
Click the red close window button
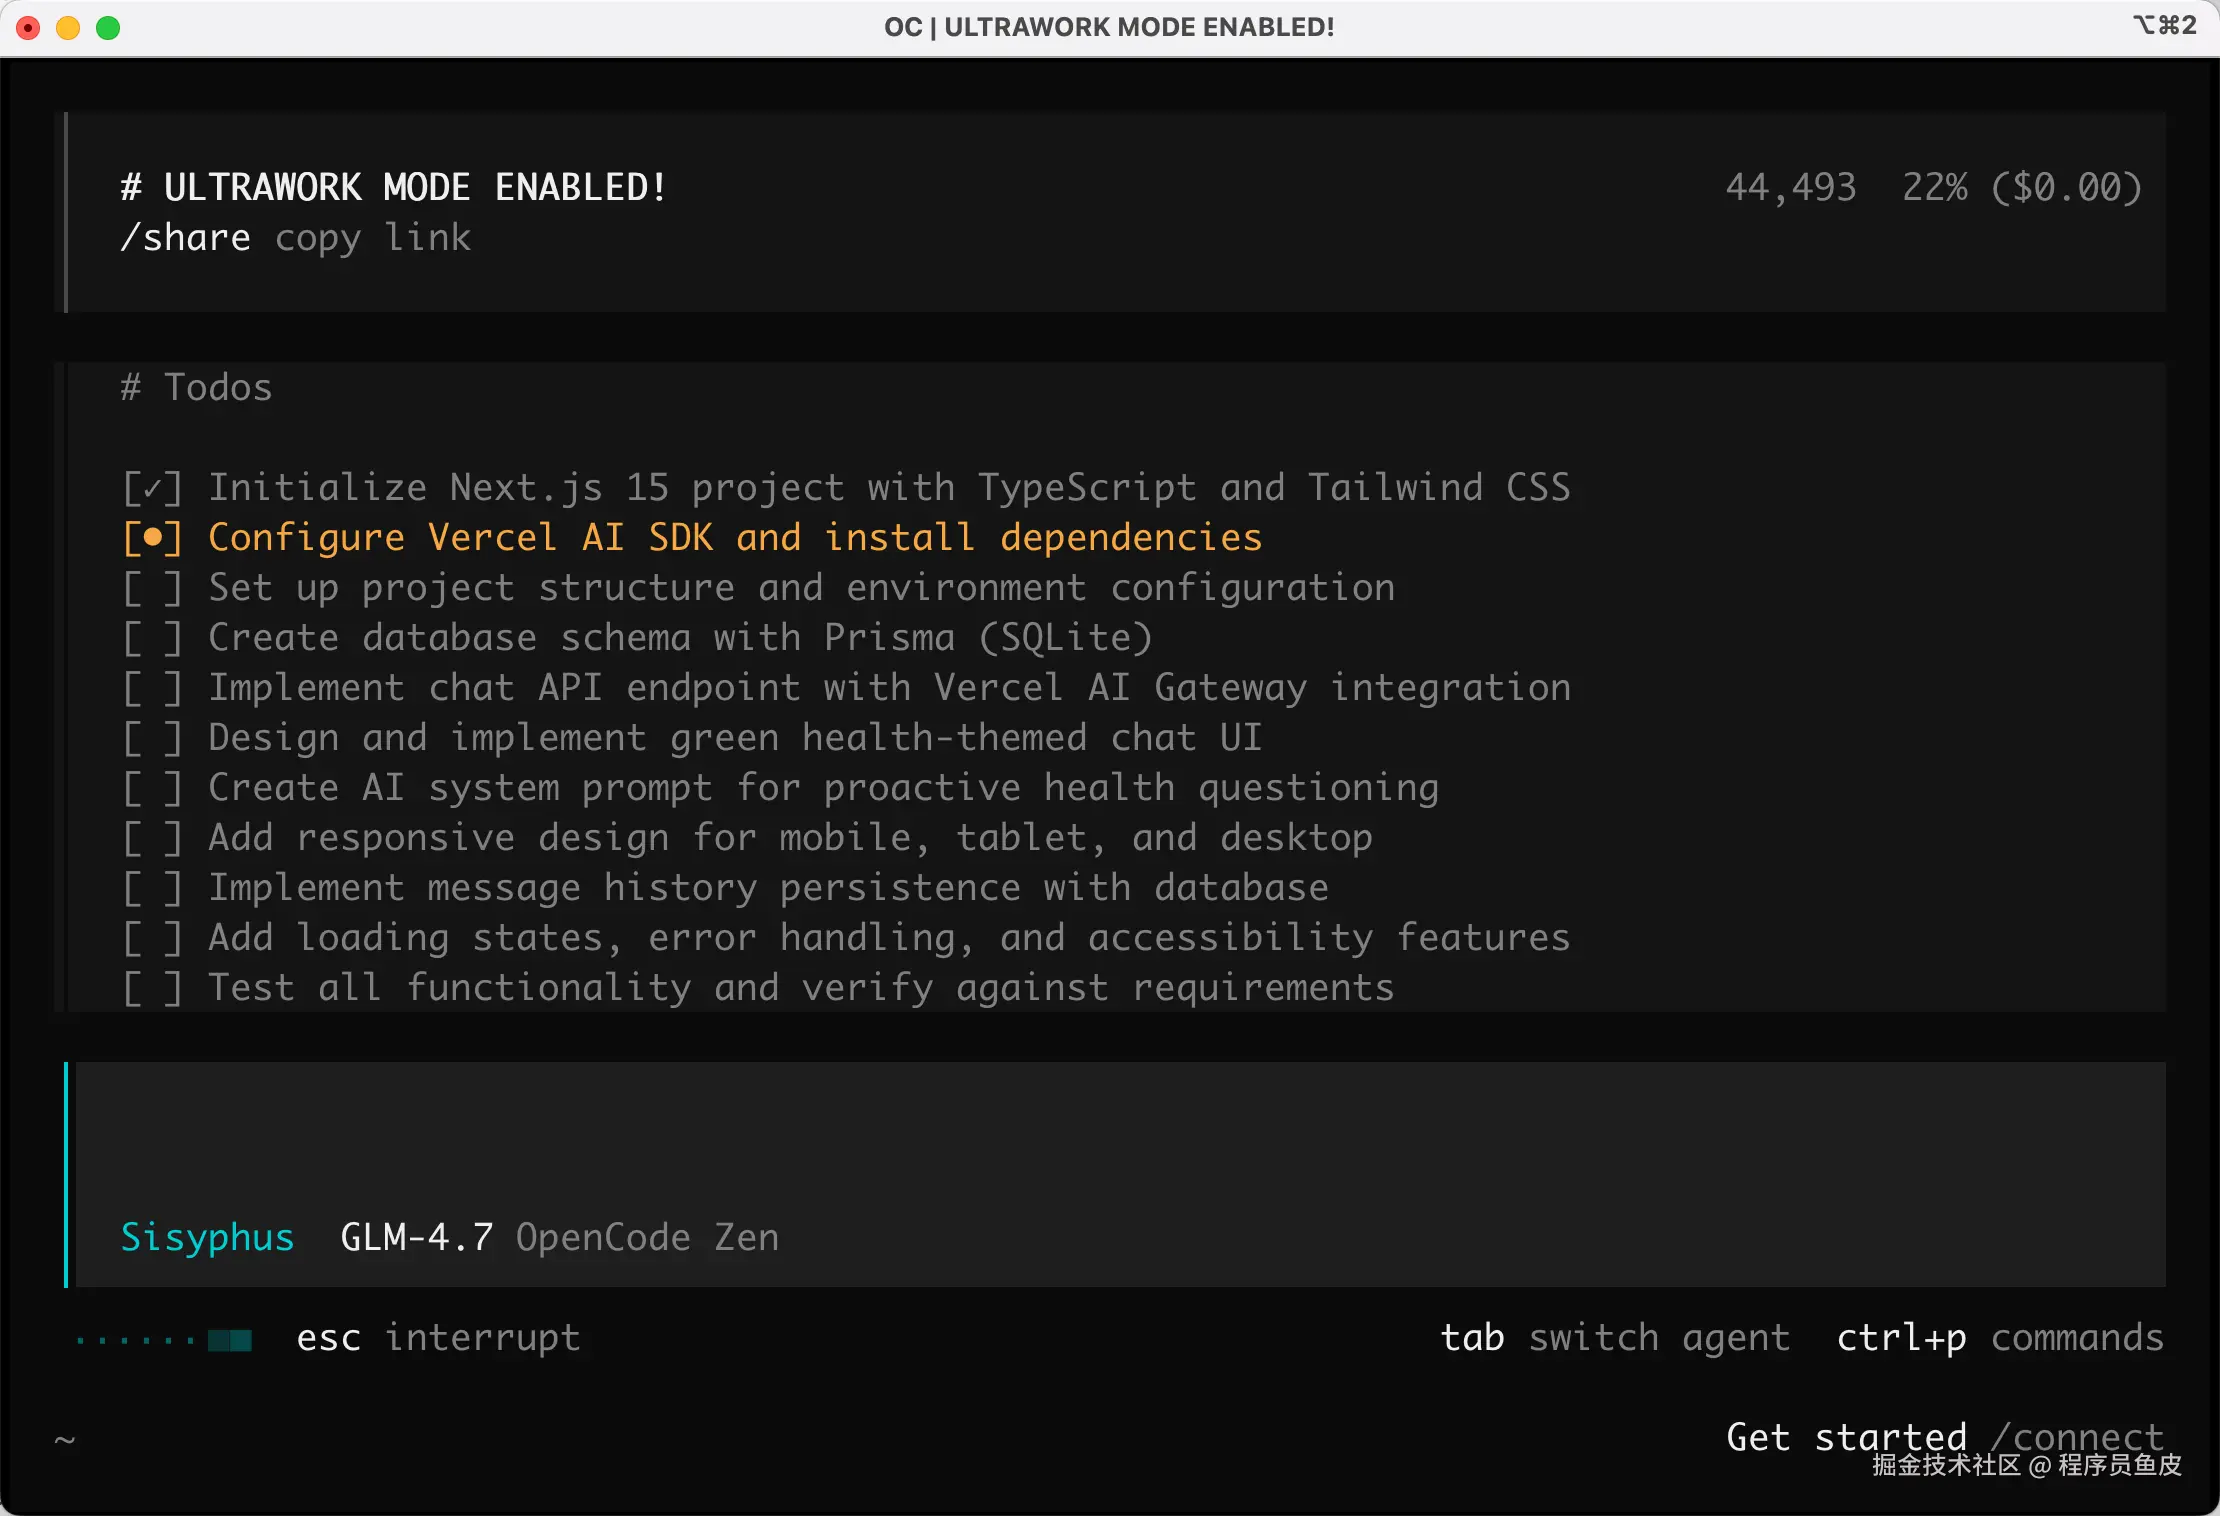tap(29, 28)
